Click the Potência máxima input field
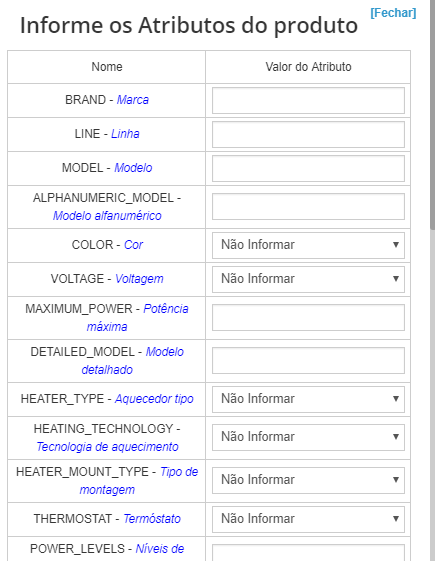 [x=308, y=318]
